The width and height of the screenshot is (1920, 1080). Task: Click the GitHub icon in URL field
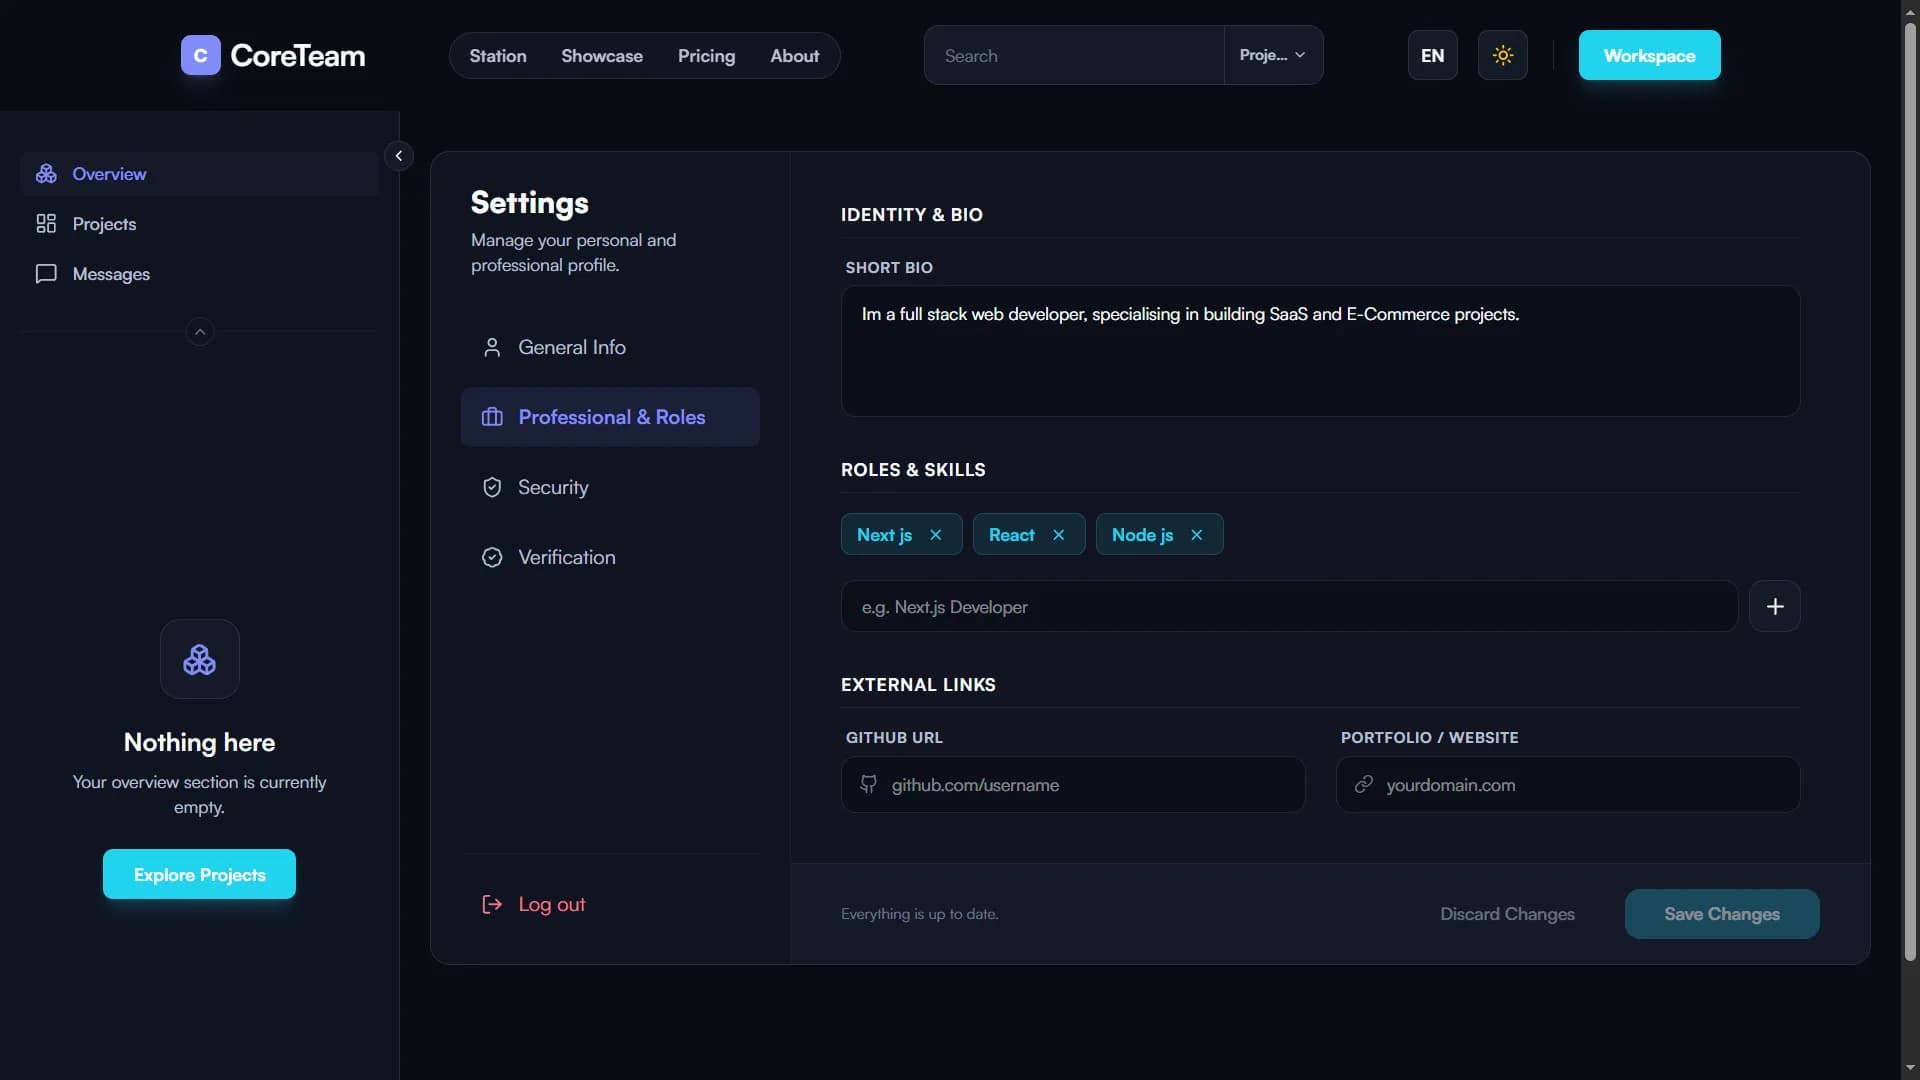[869, 785]
